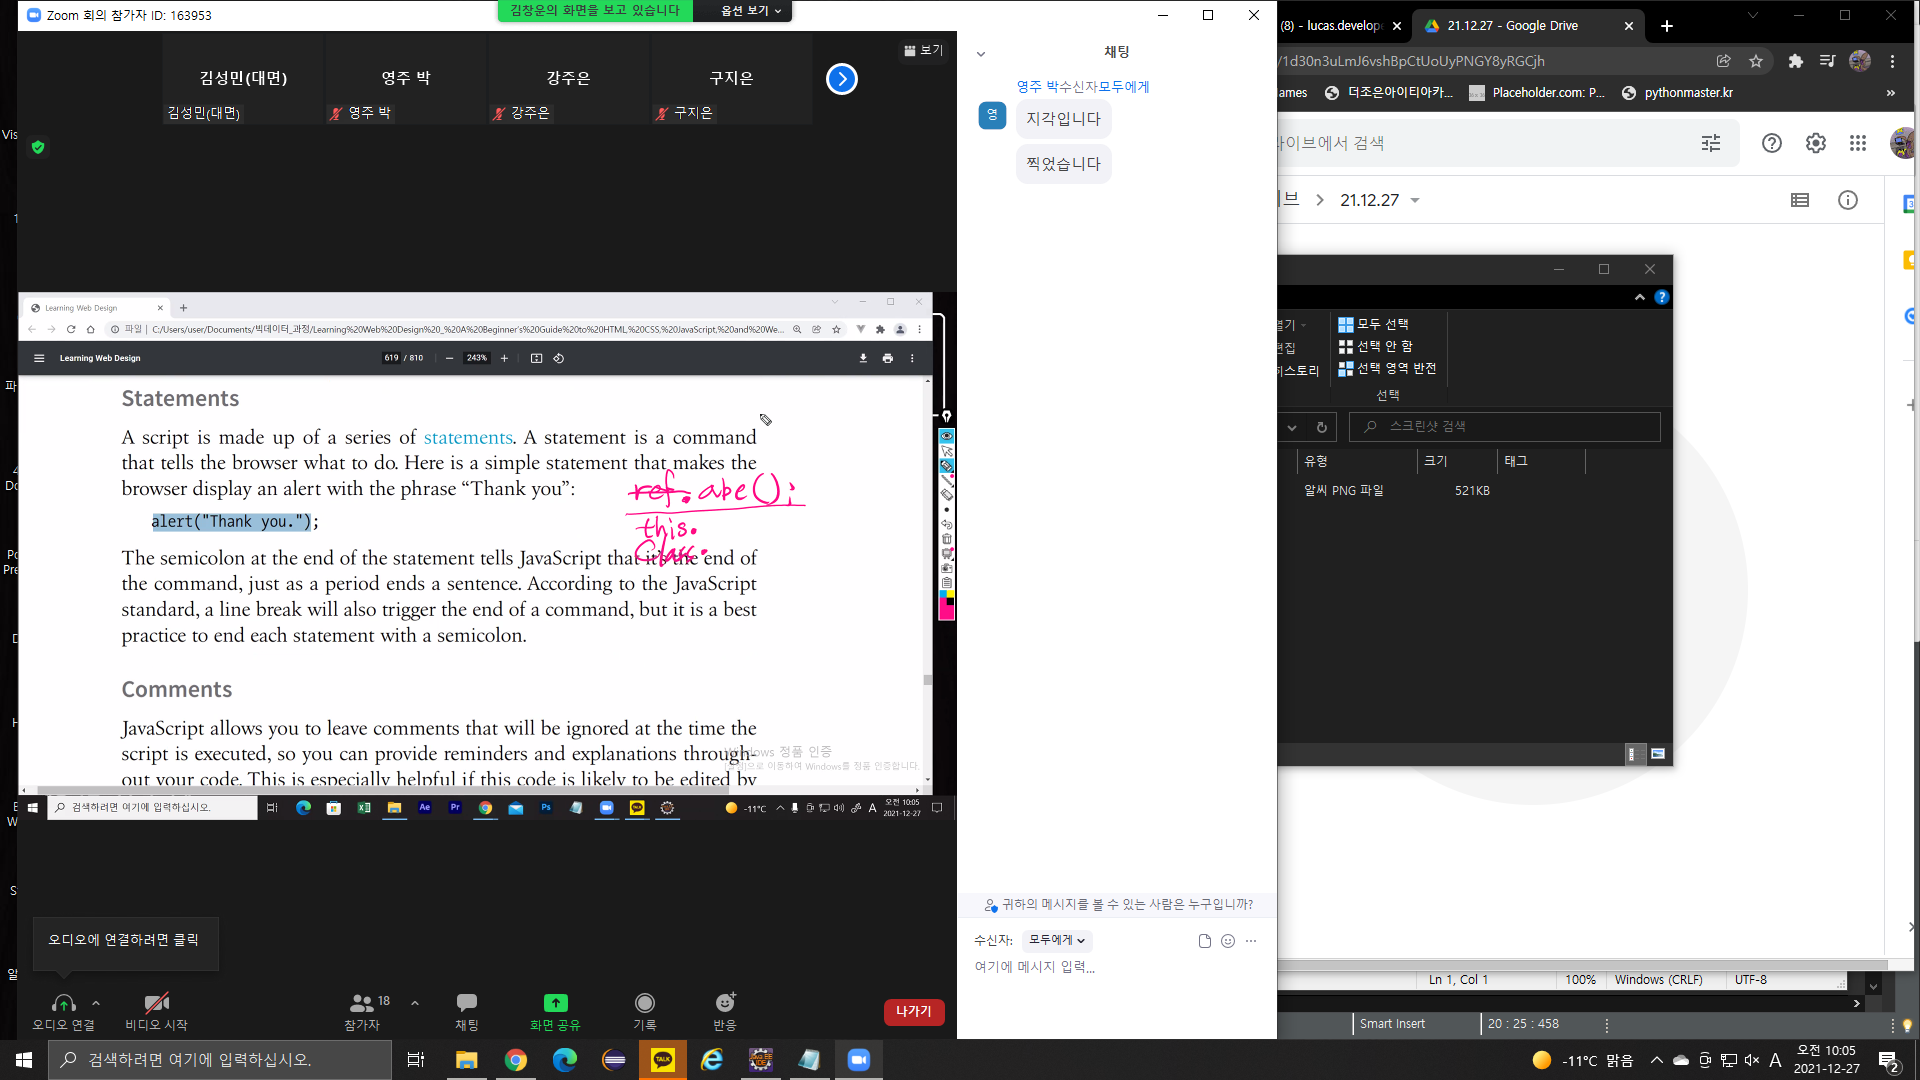Click the Record button icon

coord(645,1003)
